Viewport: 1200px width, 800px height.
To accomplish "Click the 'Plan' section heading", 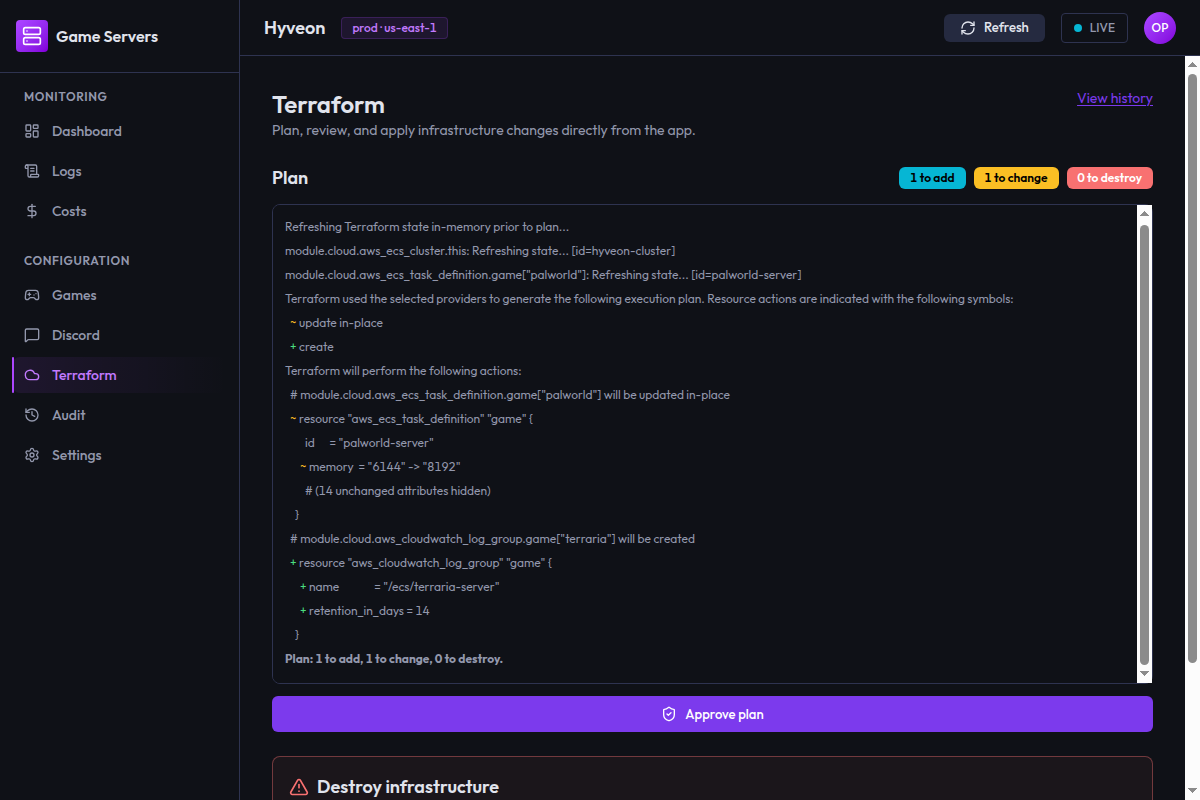I will [290, 178].
